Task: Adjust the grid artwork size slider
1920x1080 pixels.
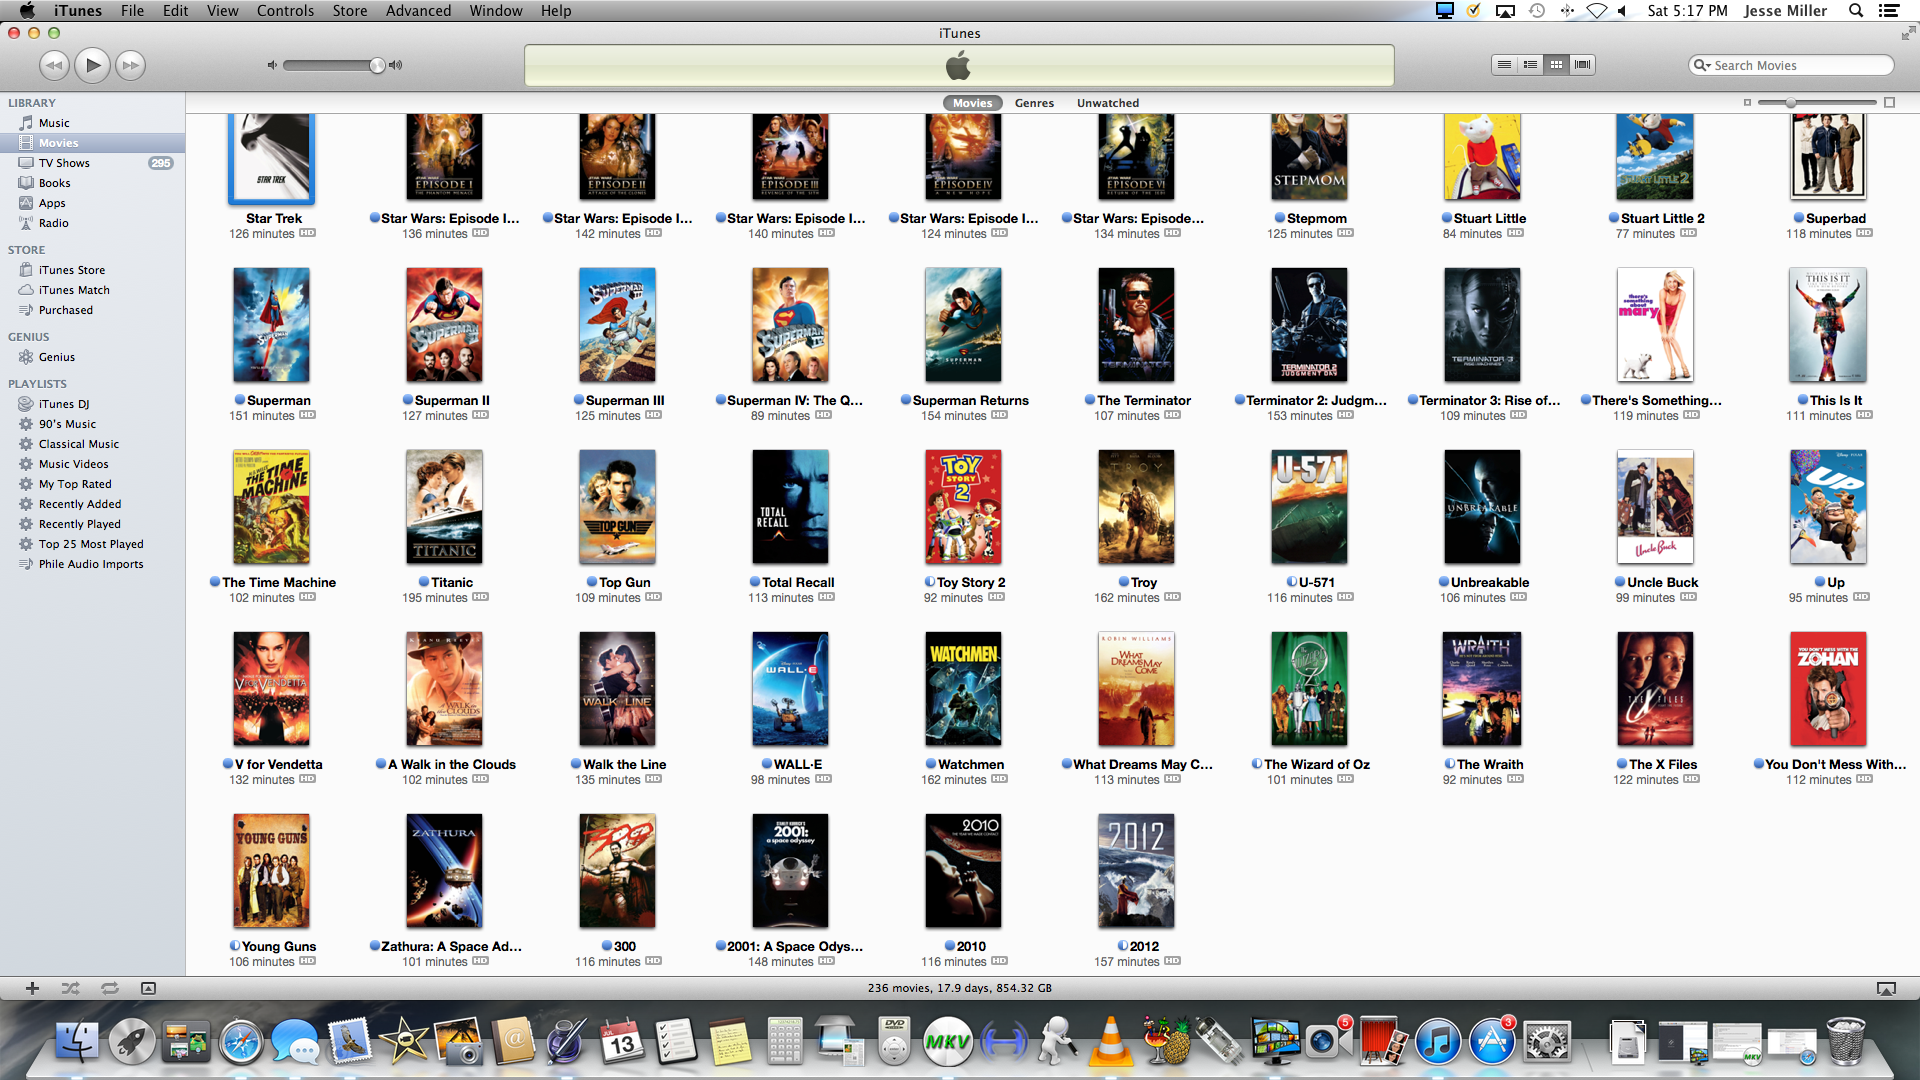Action: pyautogui.click(x=1790, y=102)
